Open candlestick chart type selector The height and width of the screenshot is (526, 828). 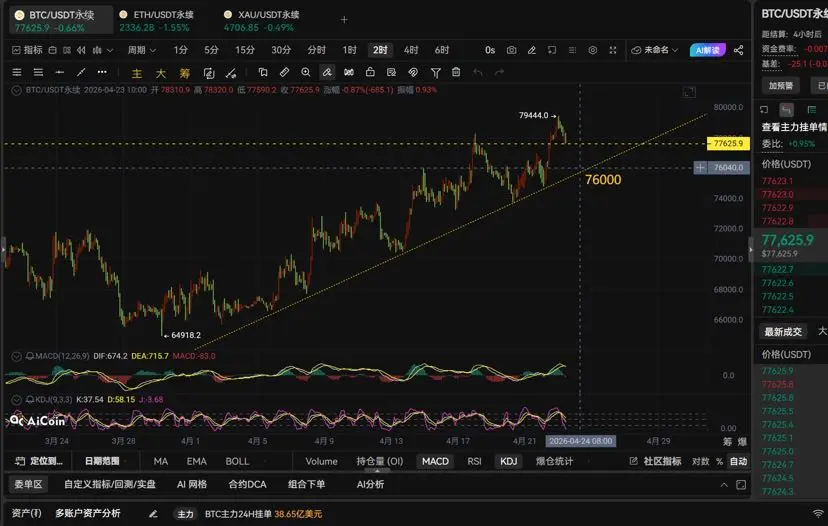pyautogui.click(x=102, y=50)
